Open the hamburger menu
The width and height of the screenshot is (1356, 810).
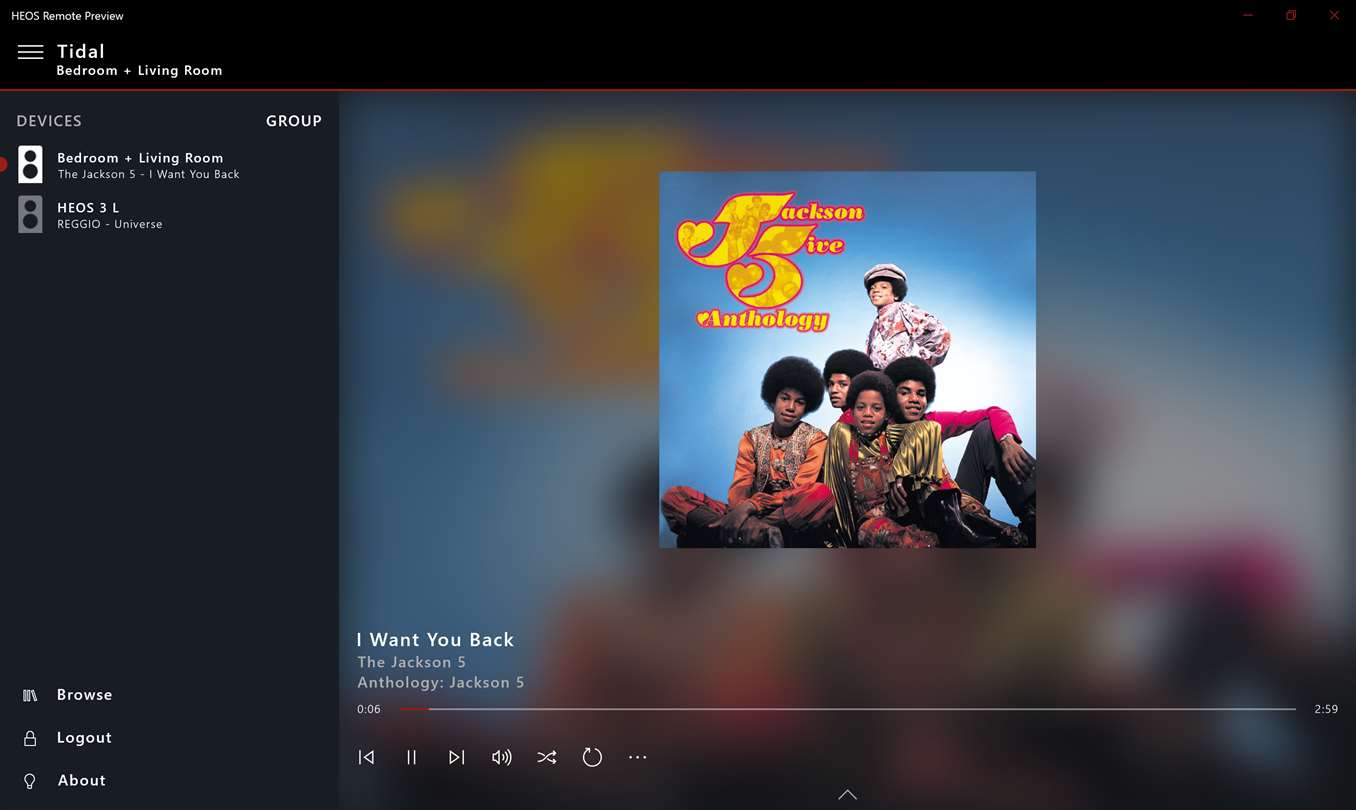click(x=30, y=52)
